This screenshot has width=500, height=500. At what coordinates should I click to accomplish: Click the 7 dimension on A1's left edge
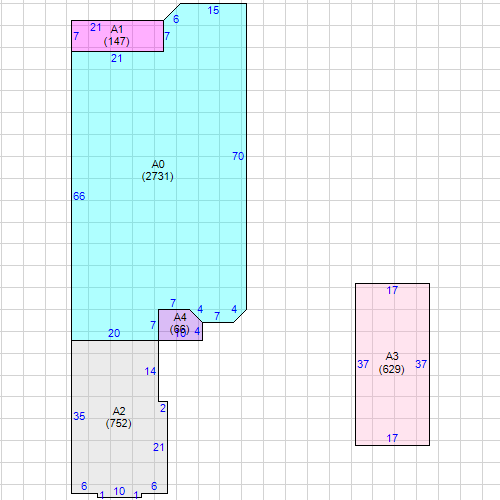tap(76, 36)
